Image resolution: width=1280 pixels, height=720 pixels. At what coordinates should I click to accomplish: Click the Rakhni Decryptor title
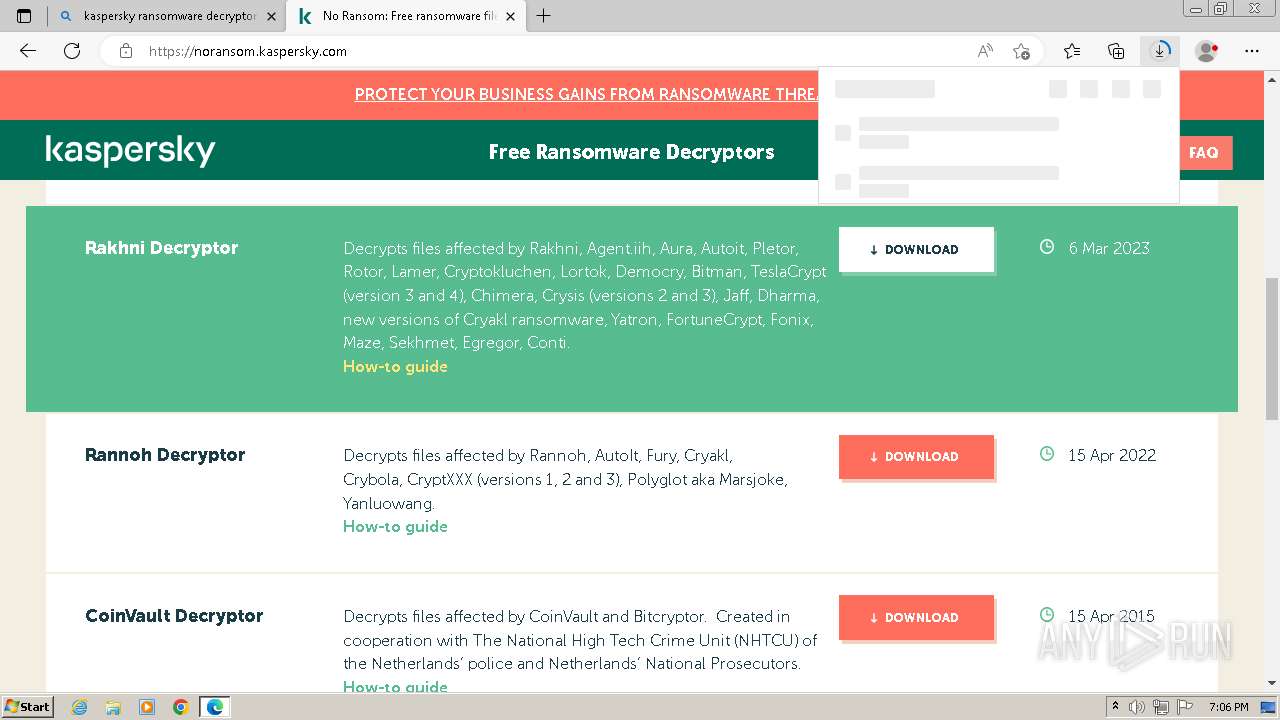[x=161, y=248]
